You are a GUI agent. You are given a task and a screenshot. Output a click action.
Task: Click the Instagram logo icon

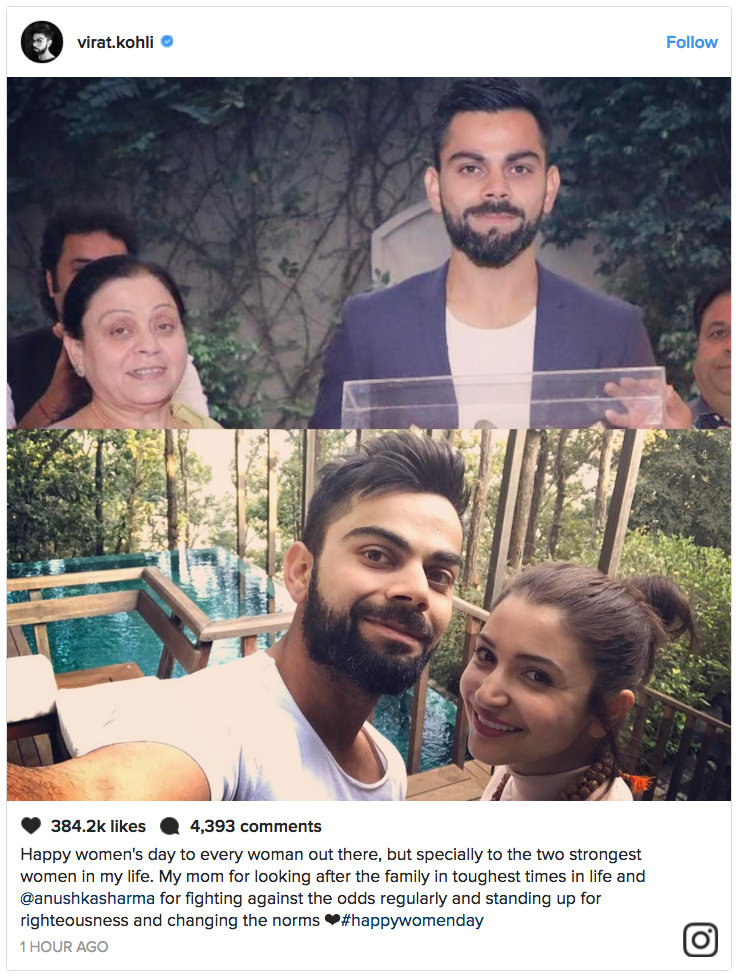(x=700, y=940)
